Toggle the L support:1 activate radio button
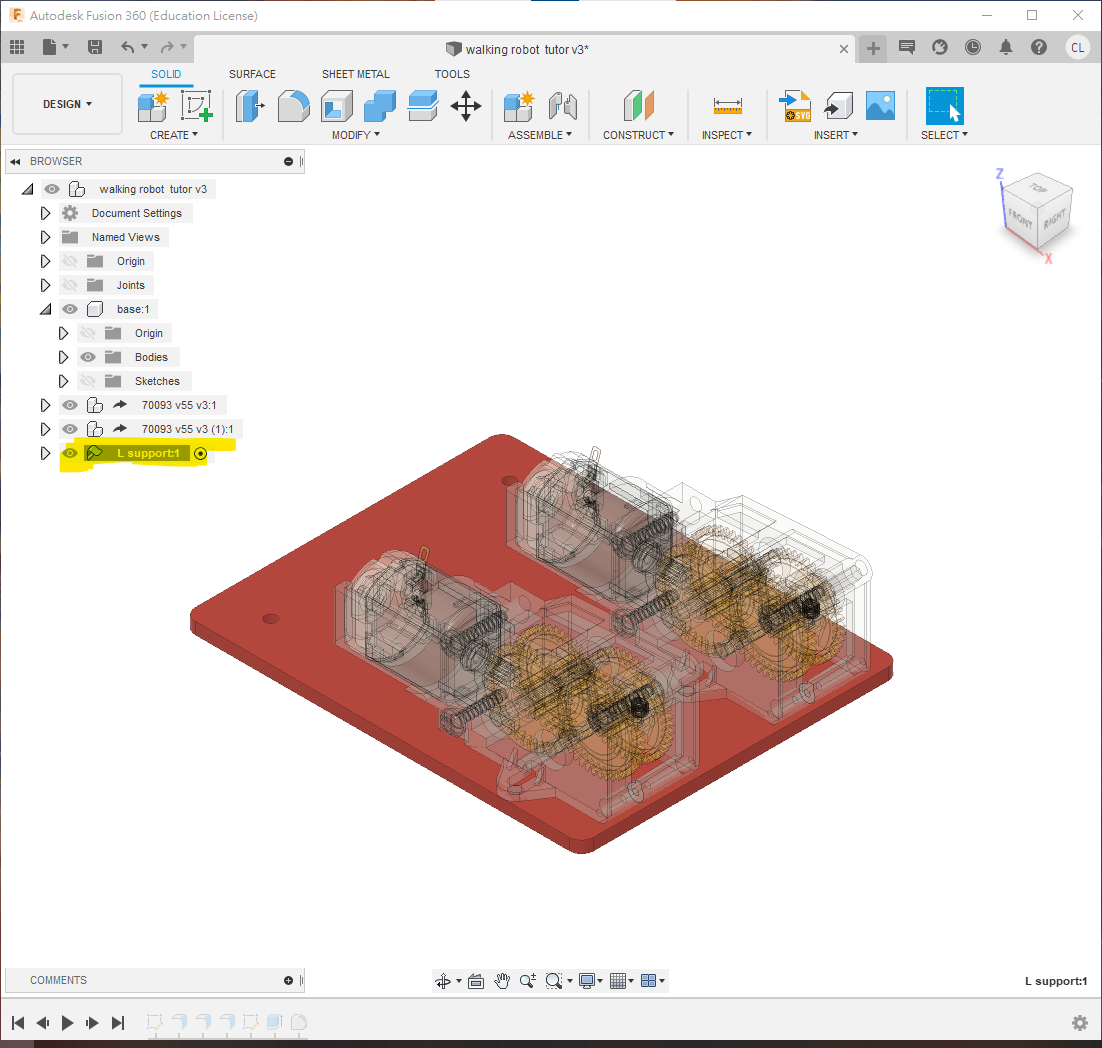1102x1048 pixels. (x=200, y=454)
